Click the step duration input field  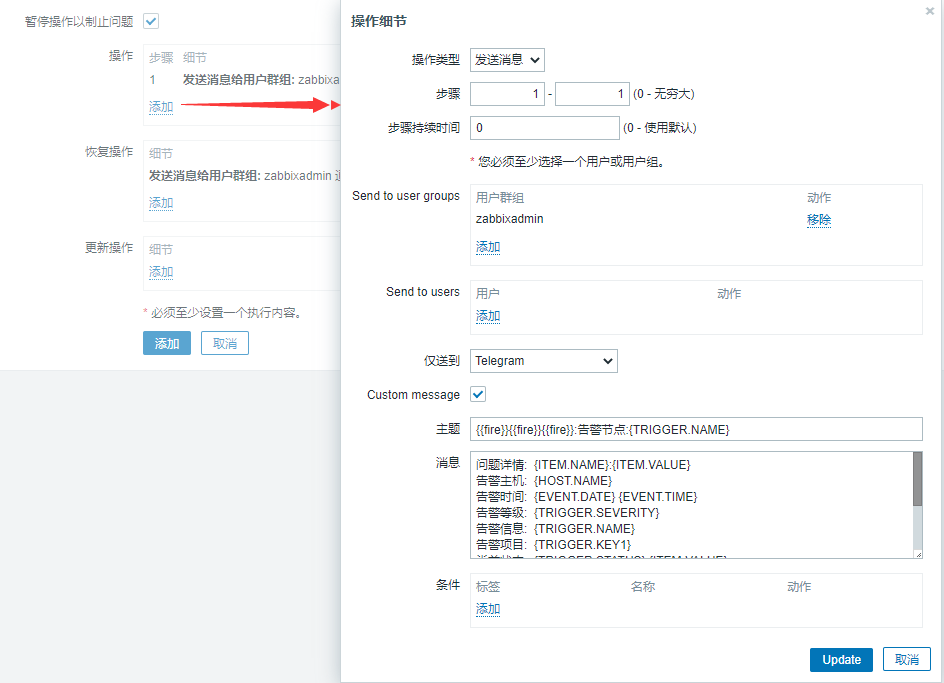point(544,128)
